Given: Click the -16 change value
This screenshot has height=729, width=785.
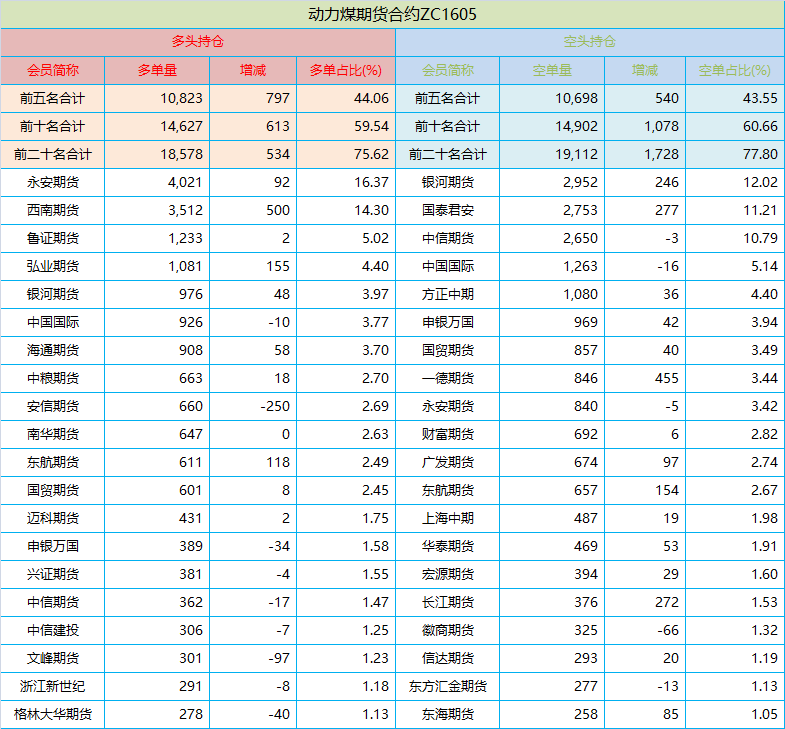Looking at the screenshot, I should point(668,266).
